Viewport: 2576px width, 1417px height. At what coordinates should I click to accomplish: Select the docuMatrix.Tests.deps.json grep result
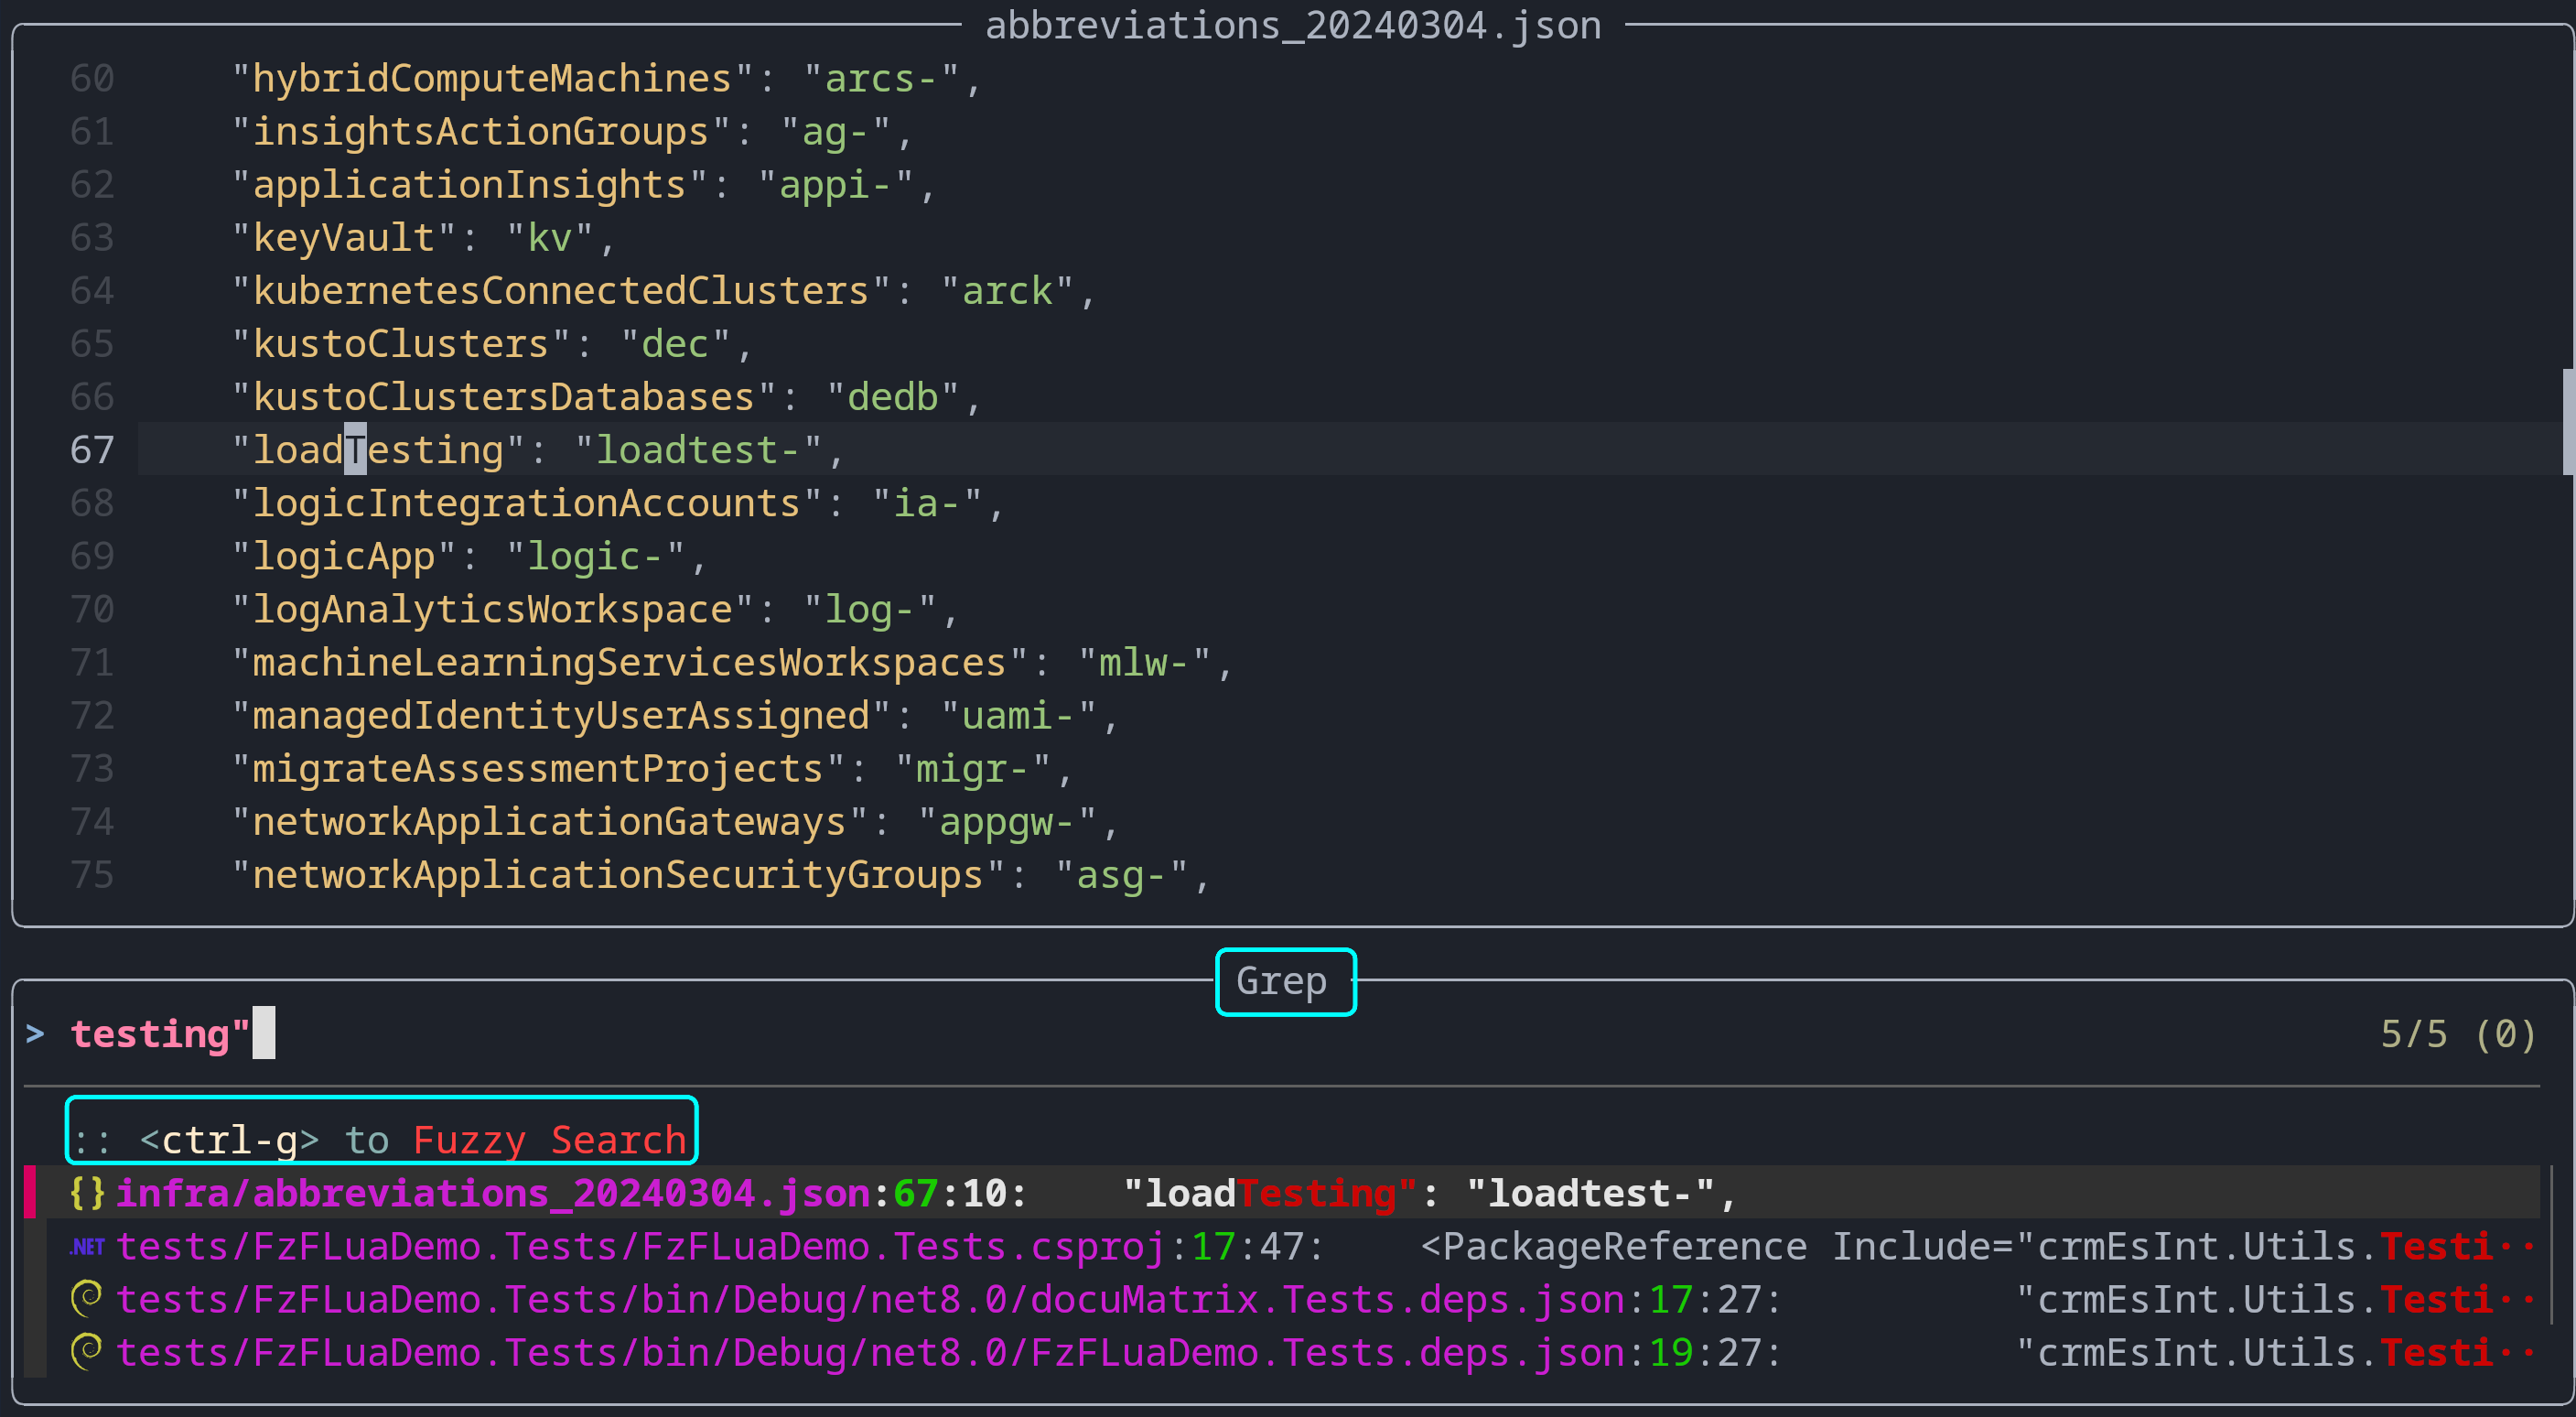click(x=1282, y=1299)
